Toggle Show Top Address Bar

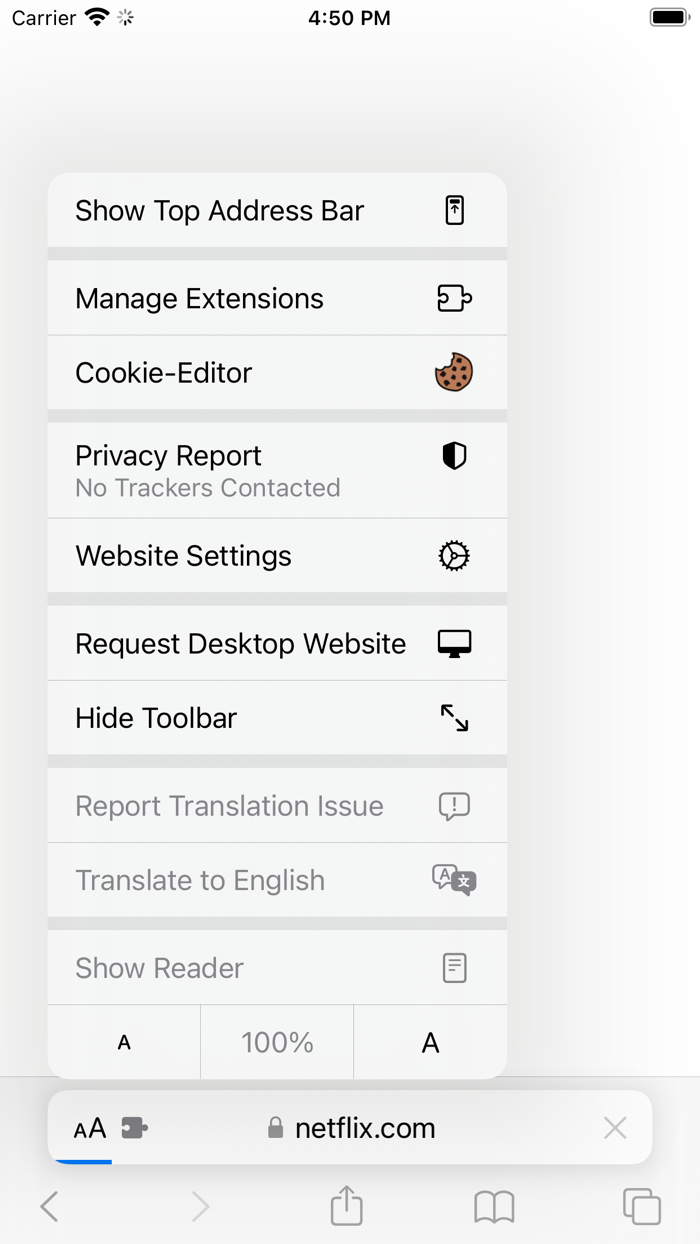277,210
